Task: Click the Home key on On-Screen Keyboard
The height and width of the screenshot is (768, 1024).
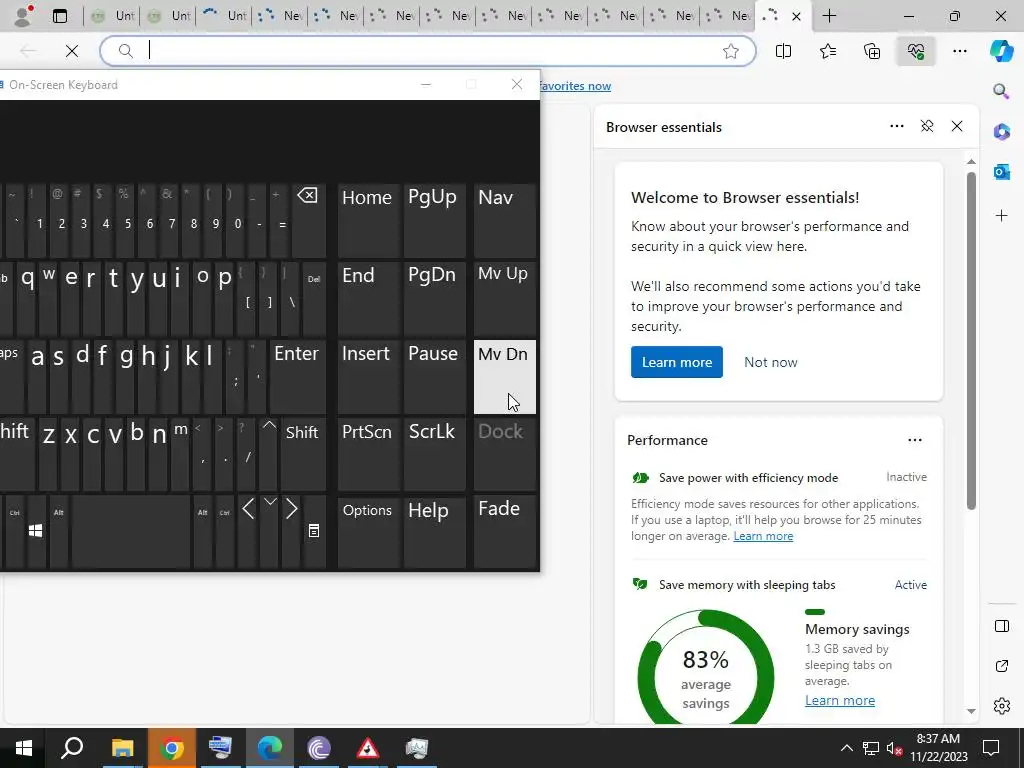Action: tap(368, 221)
